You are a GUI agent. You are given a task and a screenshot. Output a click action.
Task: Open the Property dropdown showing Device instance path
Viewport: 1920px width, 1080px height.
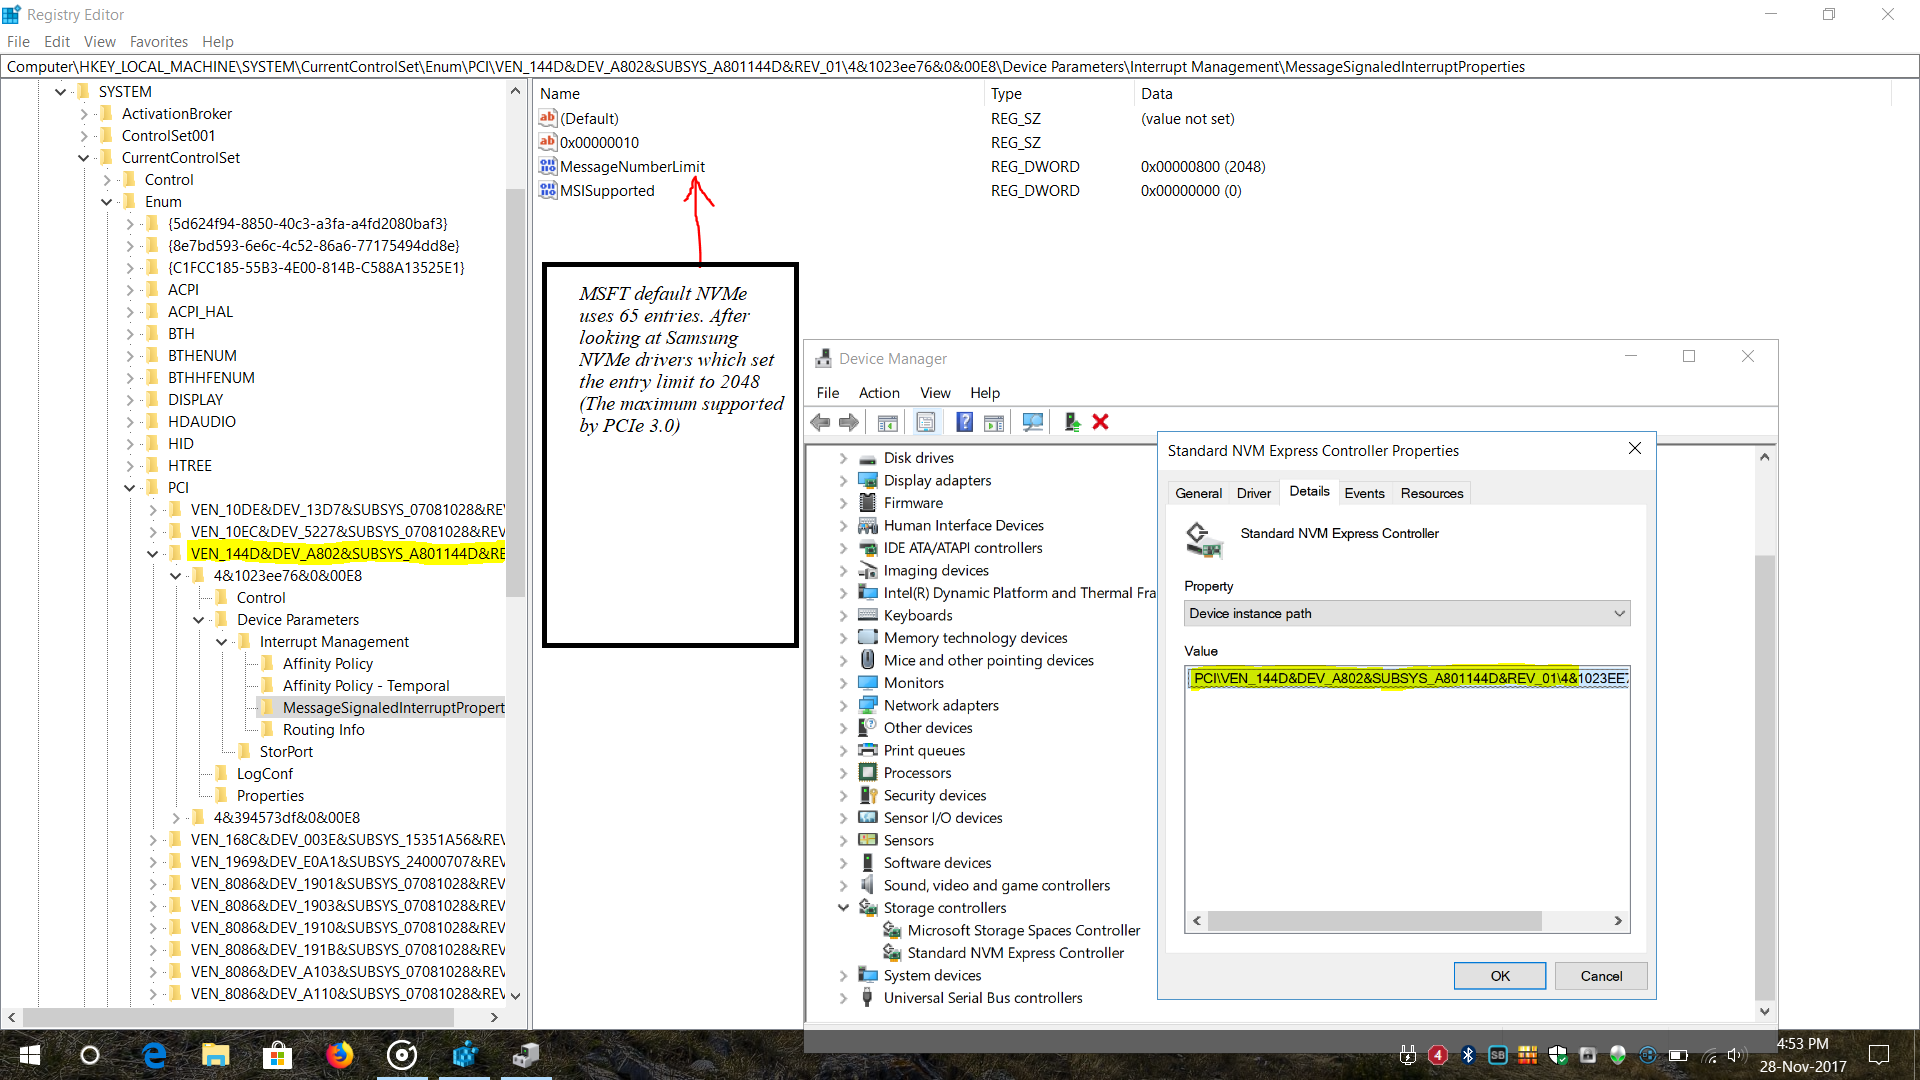[x=1407, y=613]
